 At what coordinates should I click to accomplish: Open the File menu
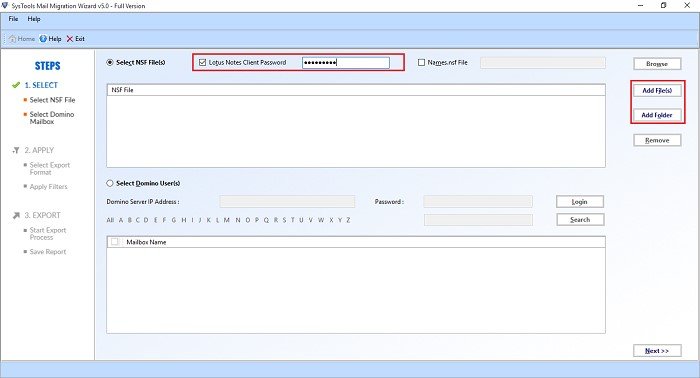point(13,19)
